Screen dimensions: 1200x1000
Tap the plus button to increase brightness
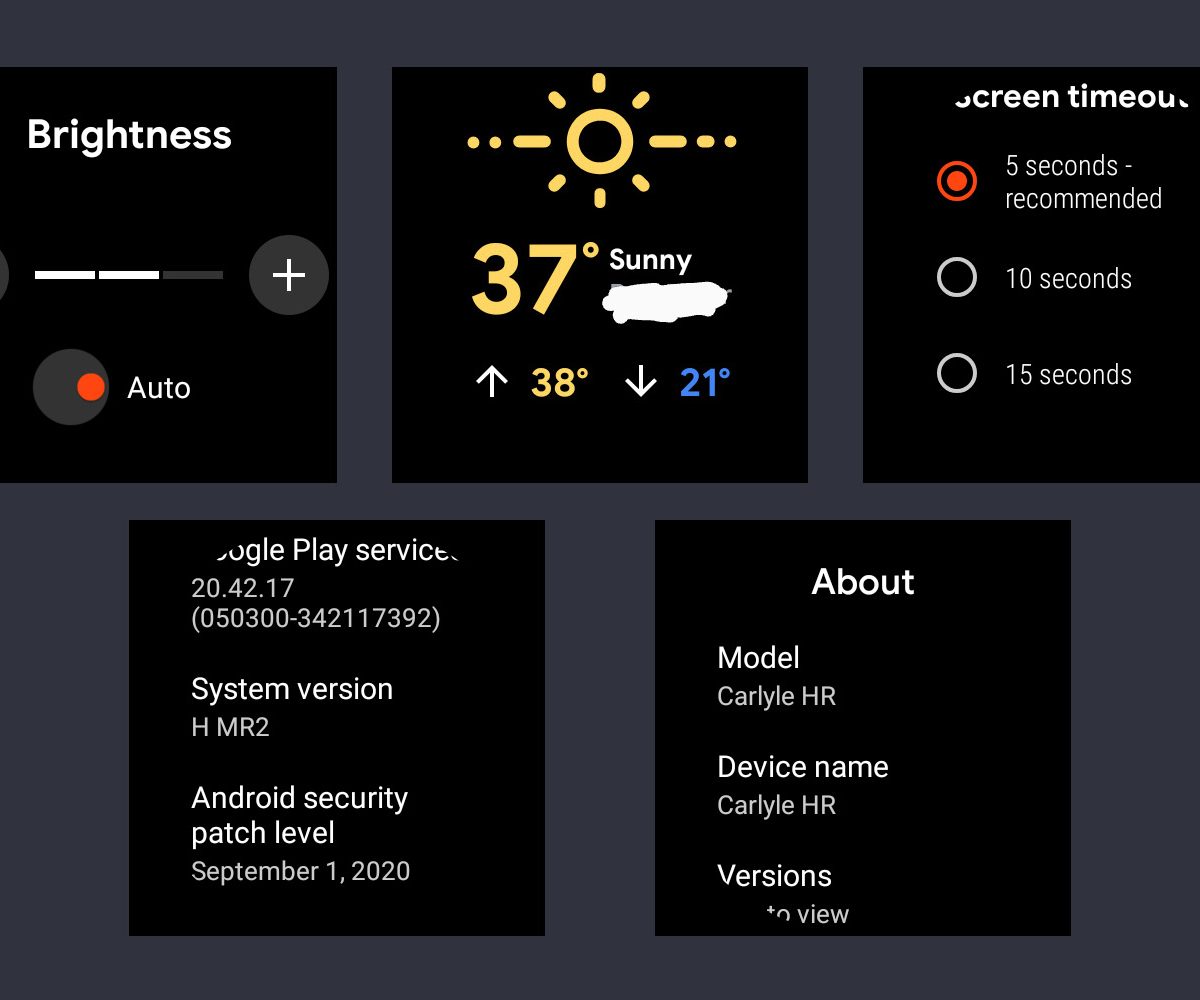click(x=288, y=275)
